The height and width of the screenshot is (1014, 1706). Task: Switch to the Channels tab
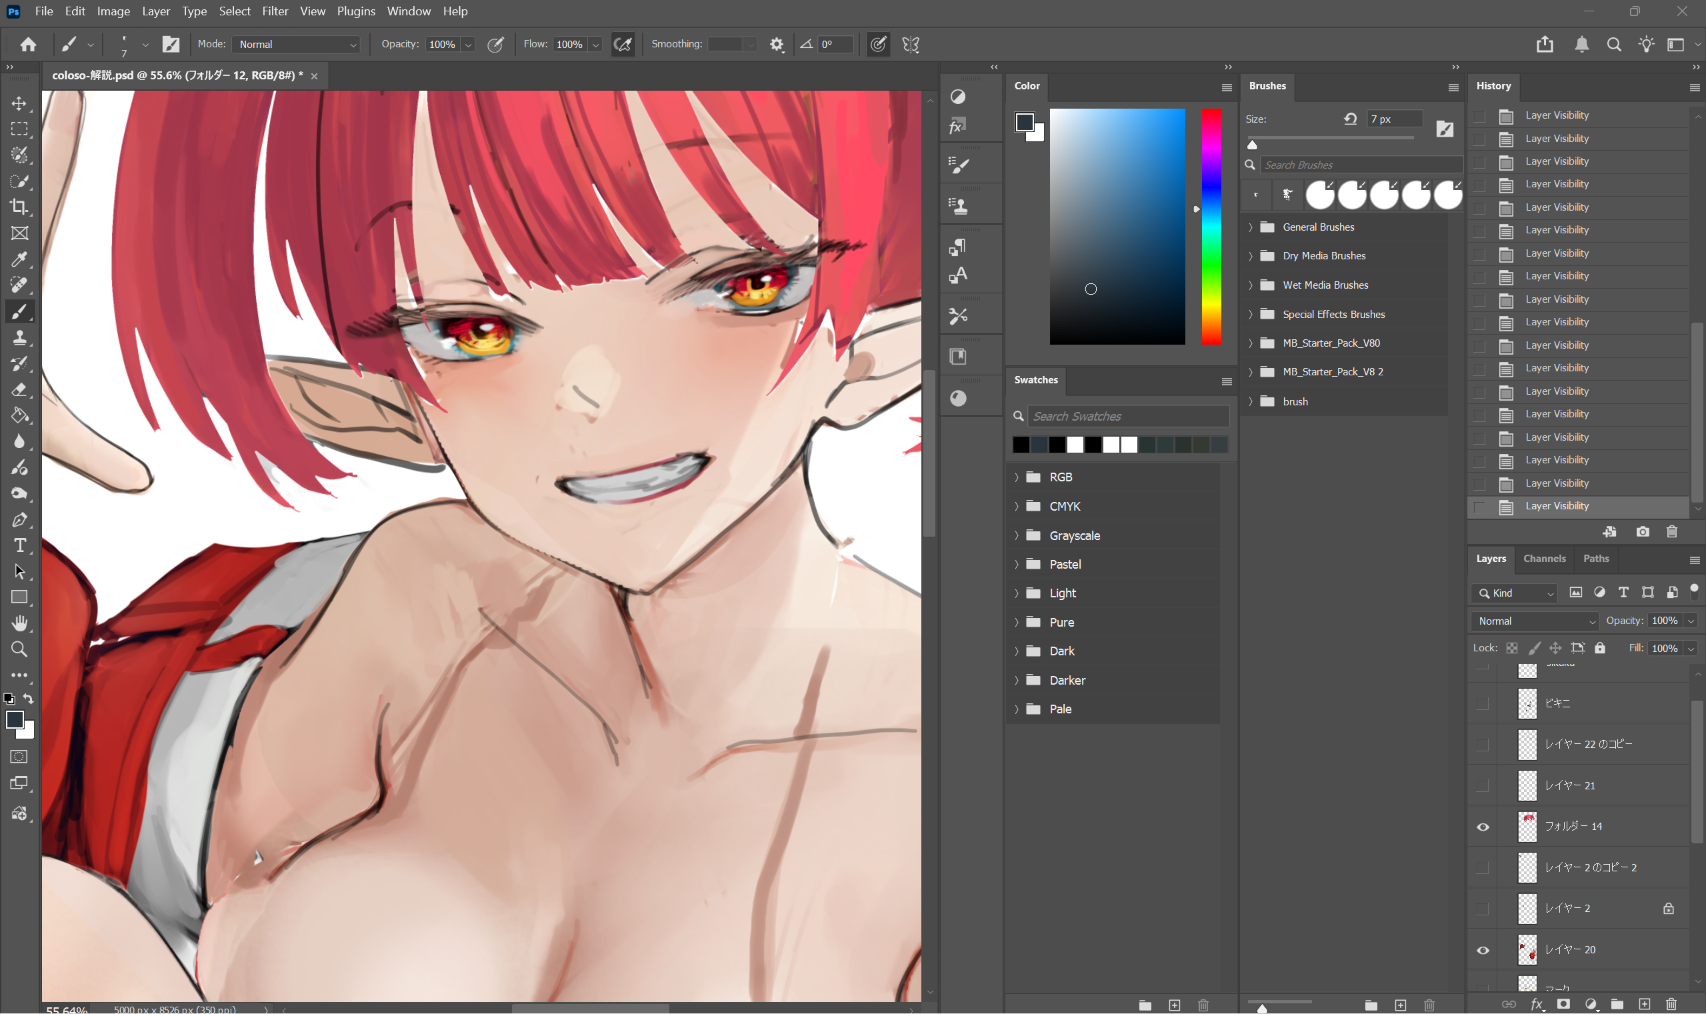tap(1544, 559)
